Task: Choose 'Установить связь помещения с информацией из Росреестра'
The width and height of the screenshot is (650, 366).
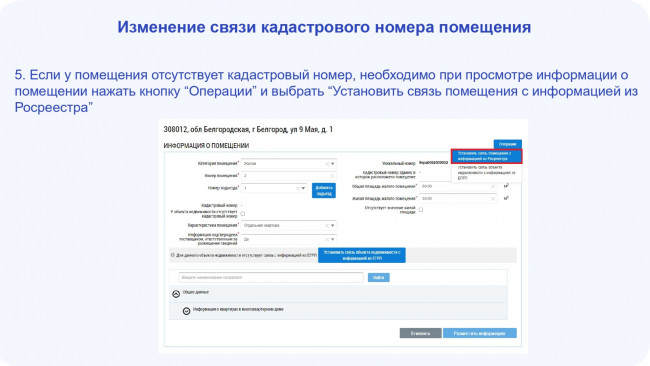Action: (486, 156)
